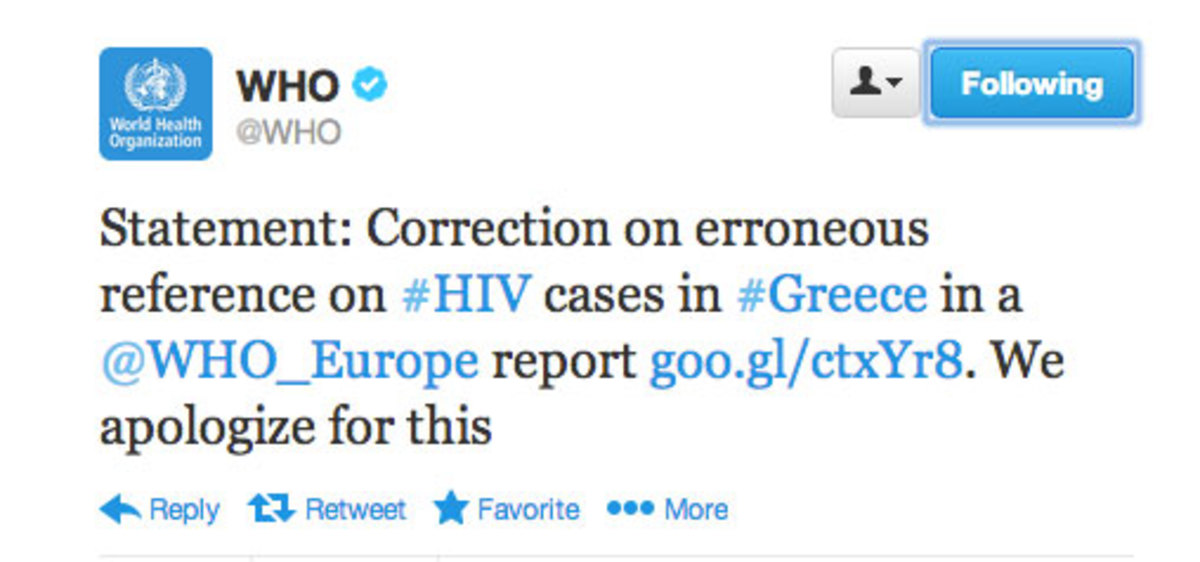Image resolution: width=1200 pixels, height=562 pixels.
Task: Click the reply arrow icon
Action: 120,510
